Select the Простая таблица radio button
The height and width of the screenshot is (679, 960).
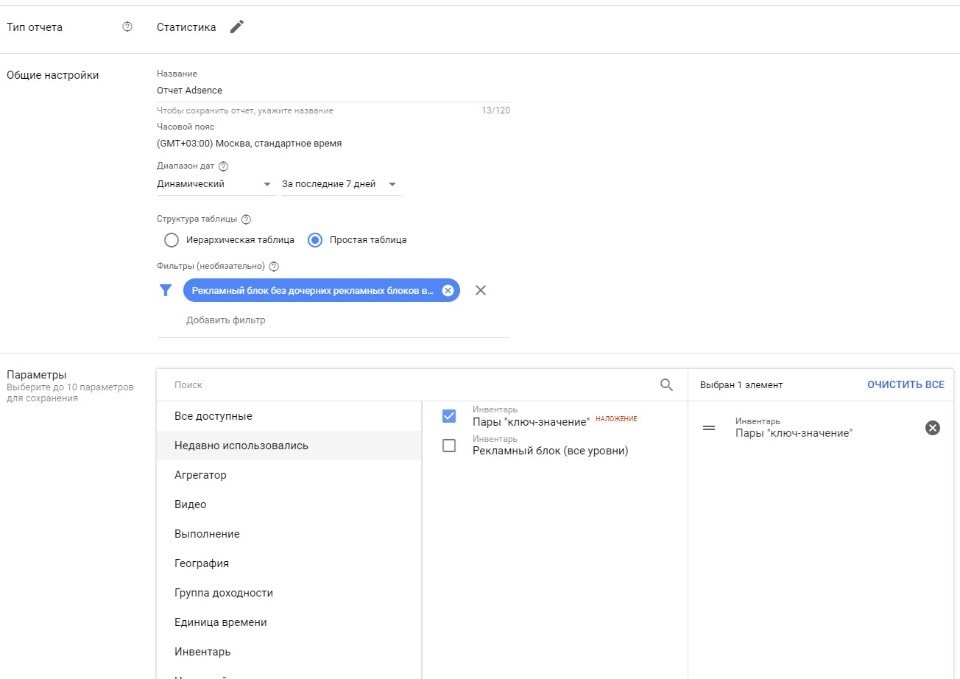point(315,240)
